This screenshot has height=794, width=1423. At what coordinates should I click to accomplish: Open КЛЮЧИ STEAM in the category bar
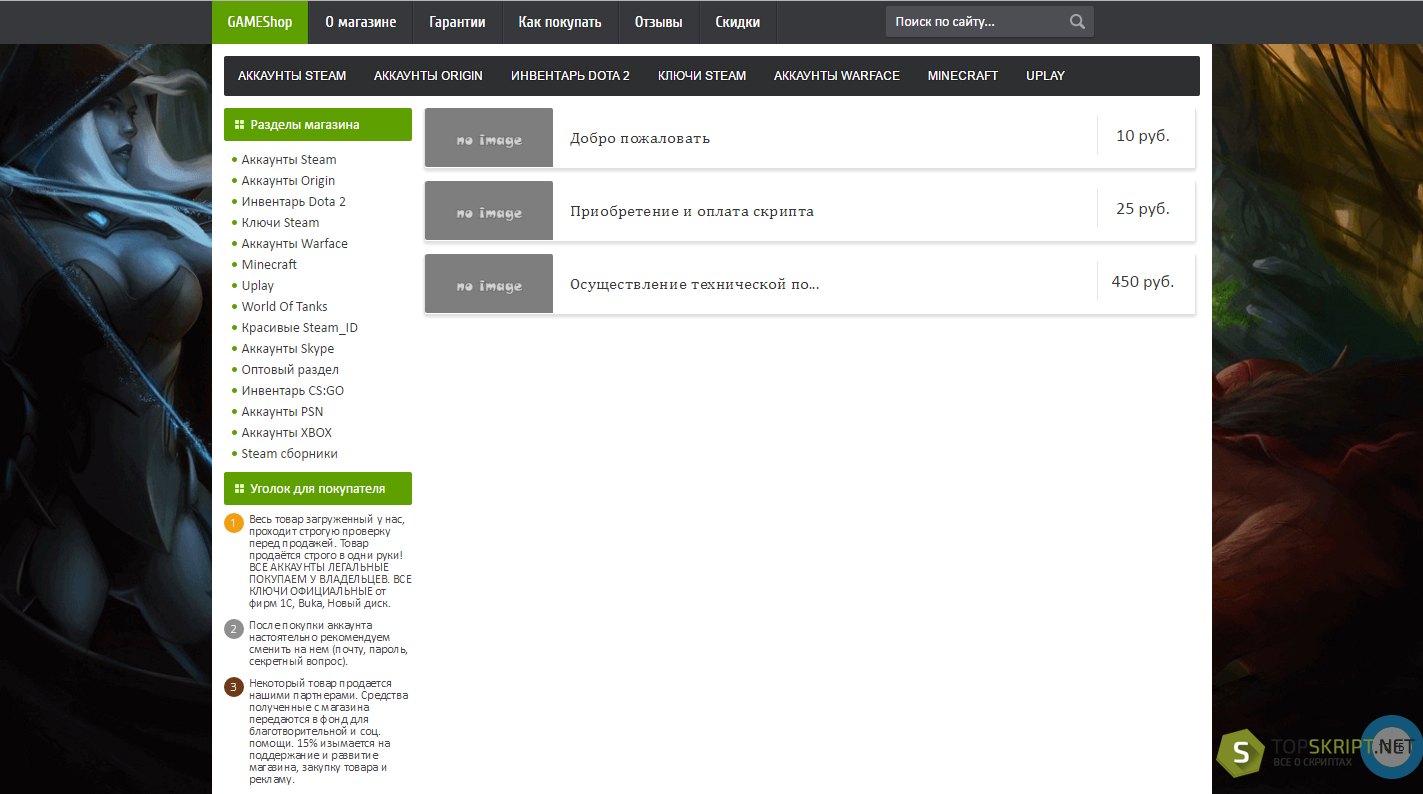coord(702,76)
